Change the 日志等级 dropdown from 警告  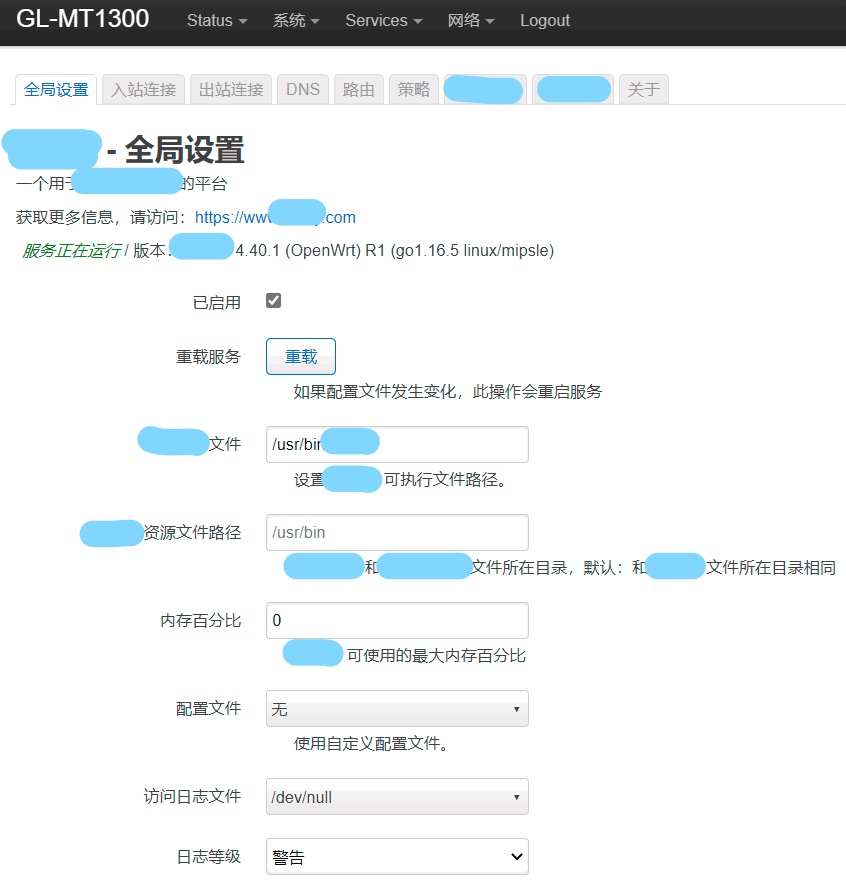click(x=396, y=857)
